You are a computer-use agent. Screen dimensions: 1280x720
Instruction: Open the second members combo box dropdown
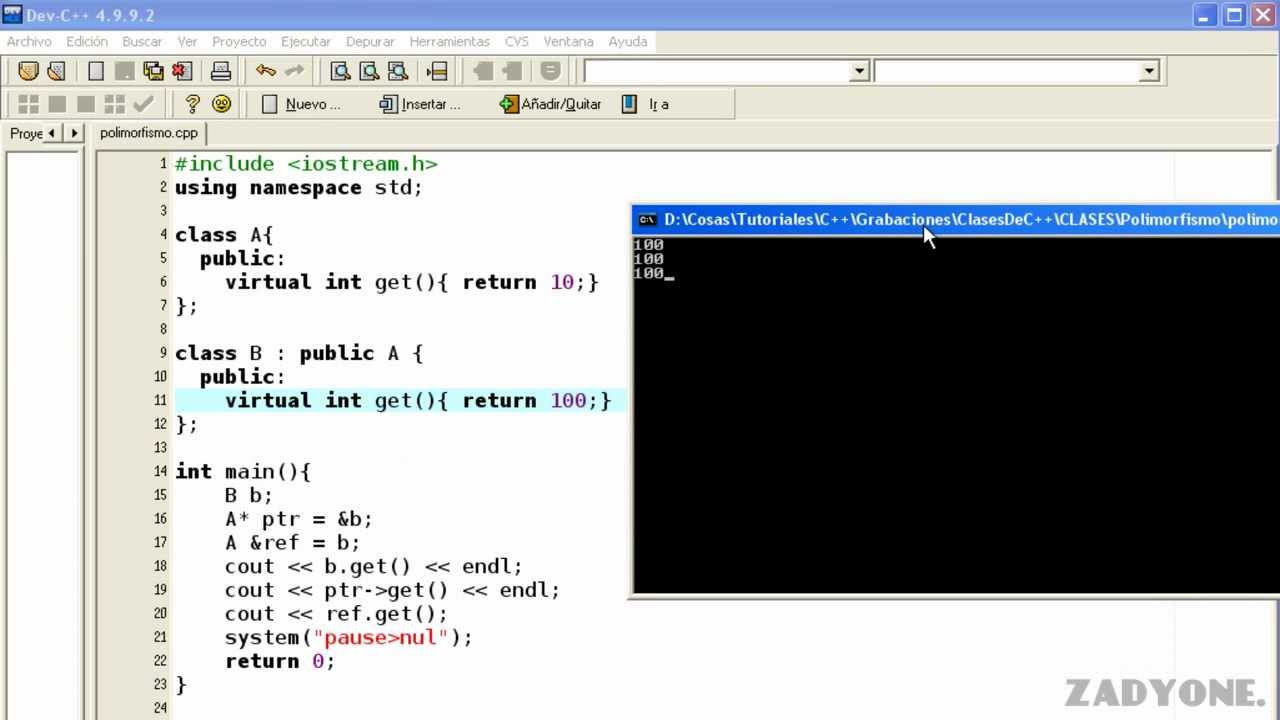[x=1149, y=71]
